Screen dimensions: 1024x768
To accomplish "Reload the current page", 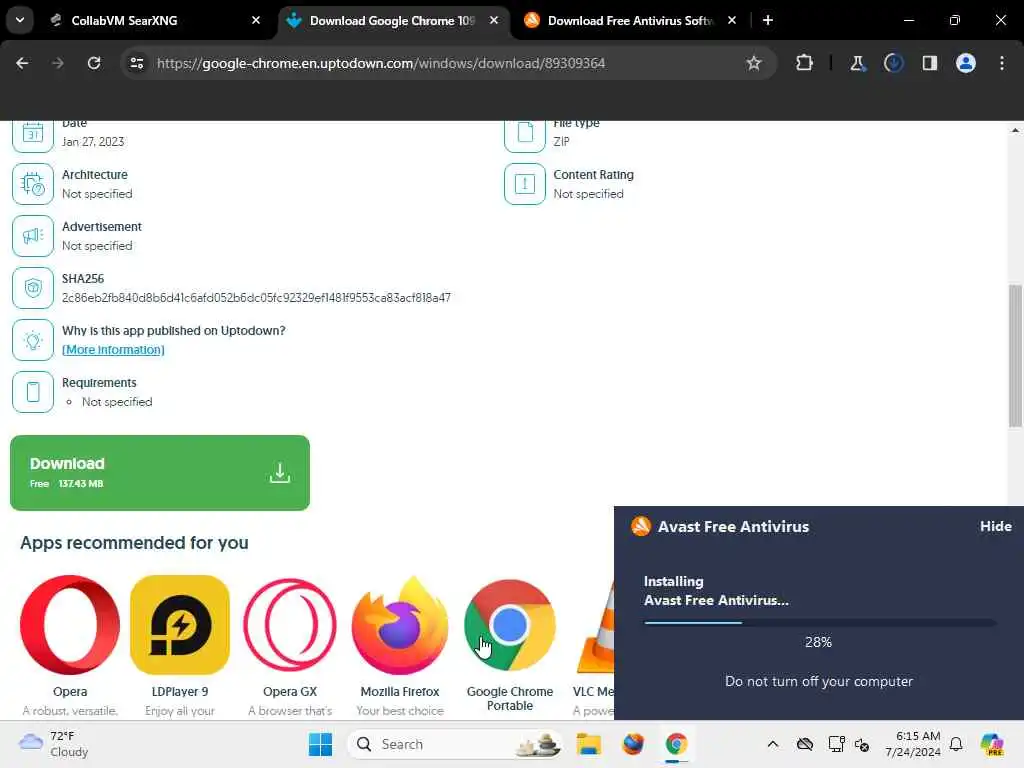I will click(94, 63).
